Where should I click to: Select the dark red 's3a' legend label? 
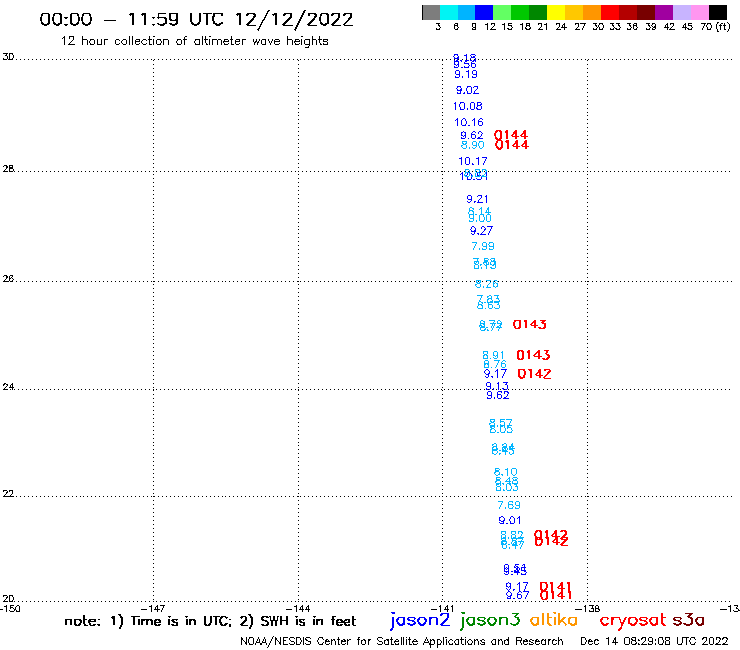pyautogui.click(x=688, y=620)
